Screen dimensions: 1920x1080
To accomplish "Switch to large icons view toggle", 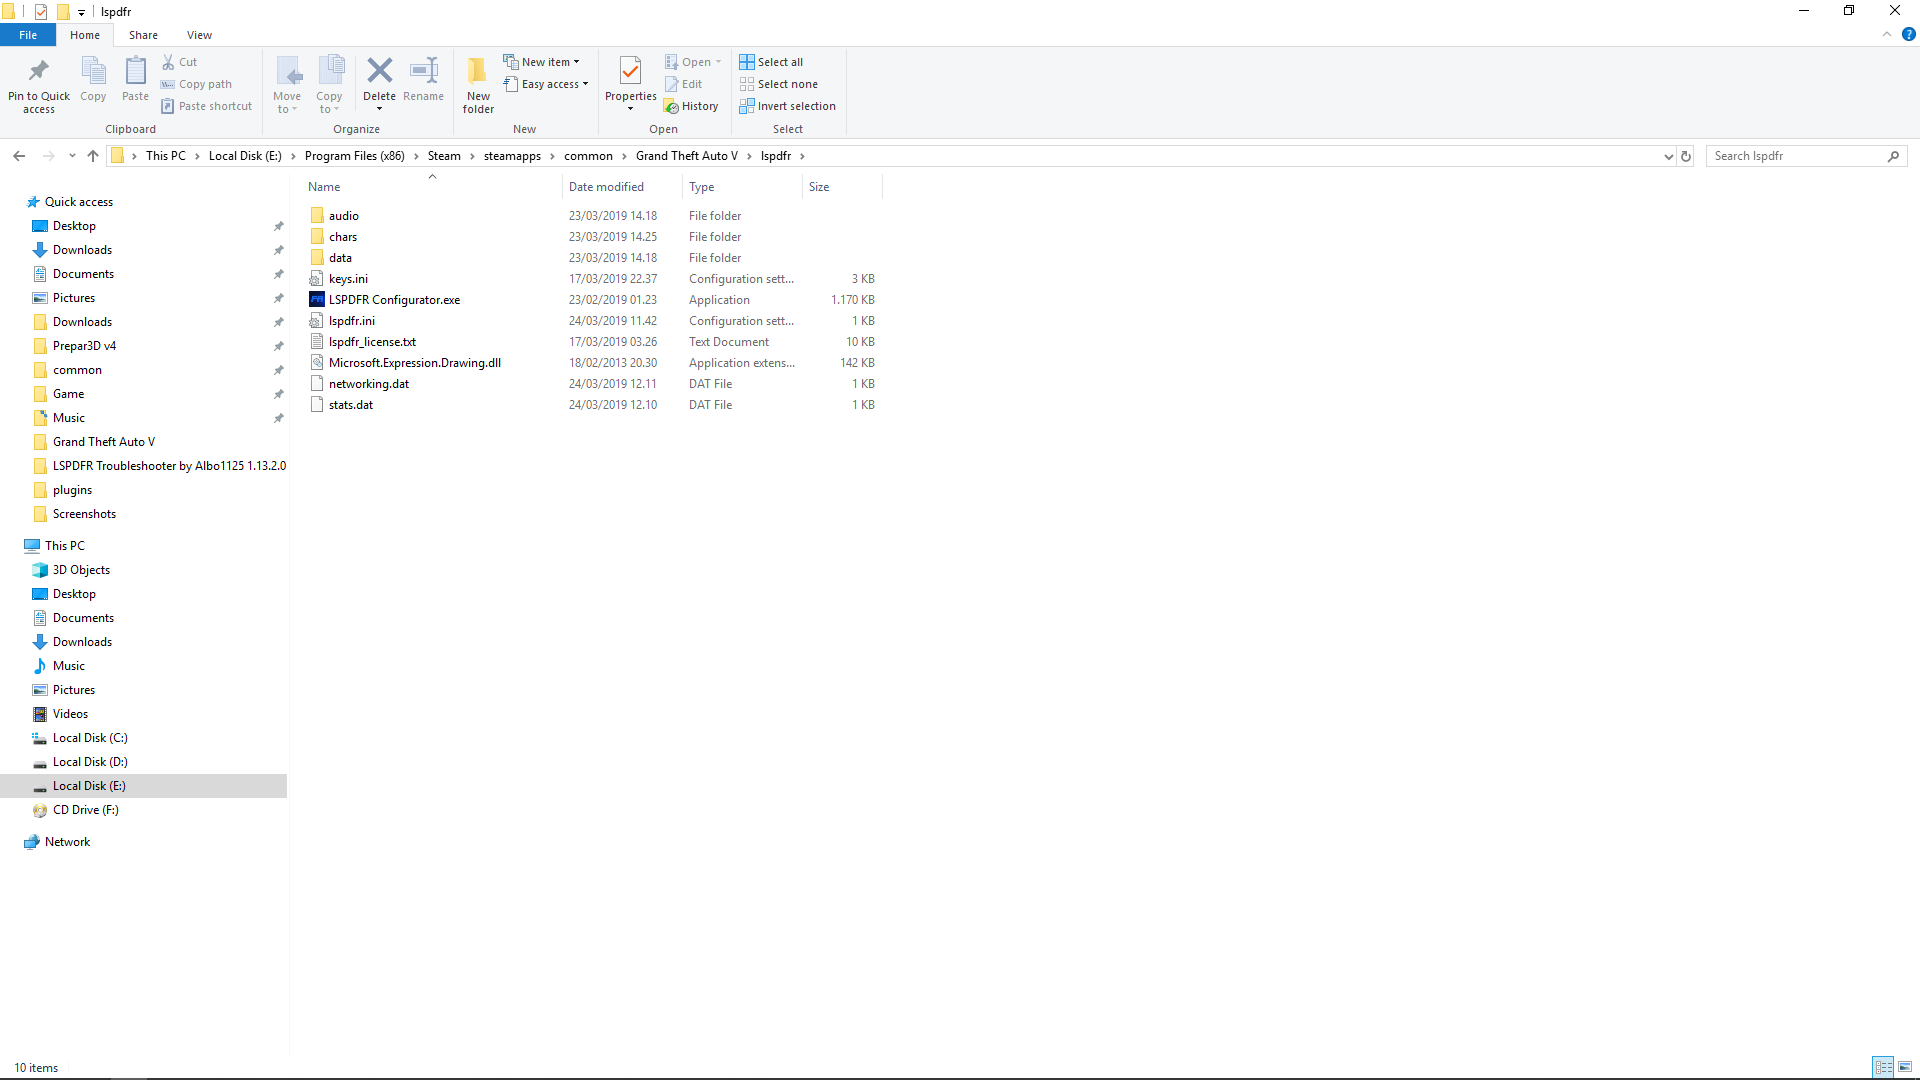I will tap(1905, 1067).
